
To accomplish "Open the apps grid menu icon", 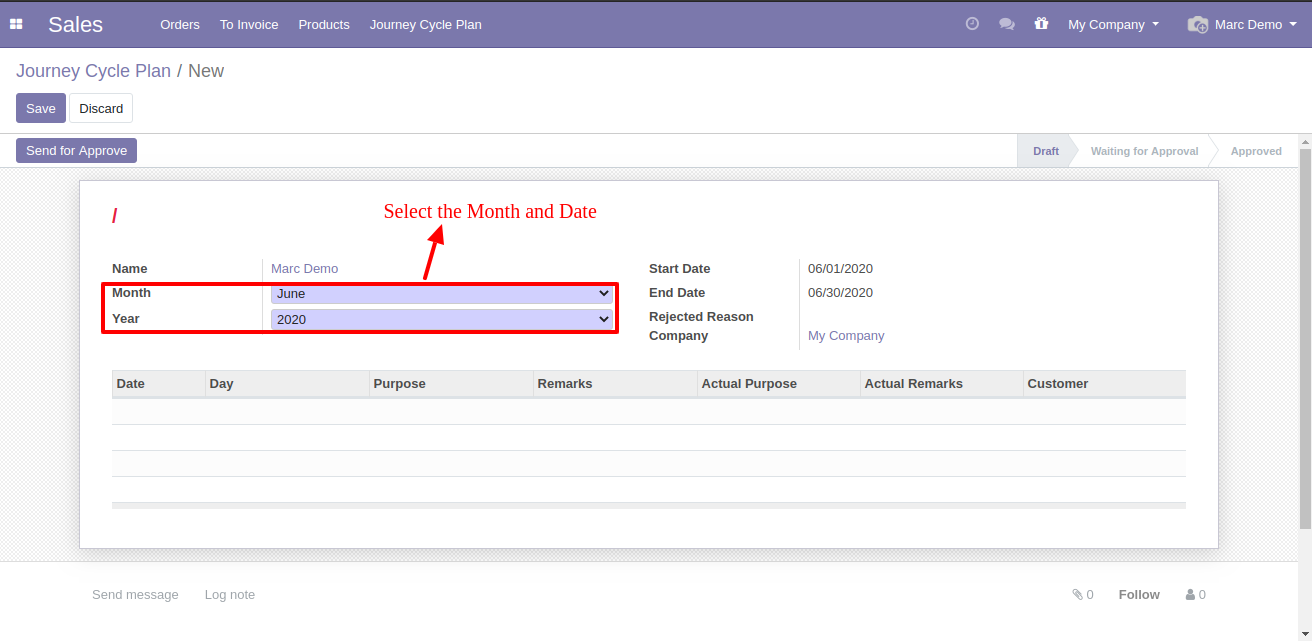I will [x=16, y=24].
